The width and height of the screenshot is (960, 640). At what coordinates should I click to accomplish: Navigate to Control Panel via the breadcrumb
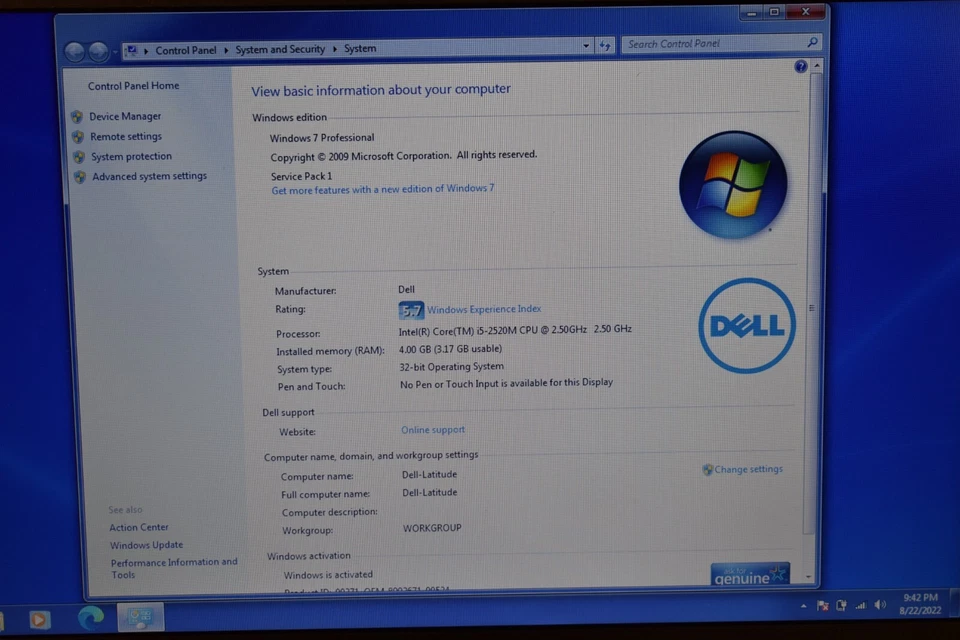pos(185,48)
